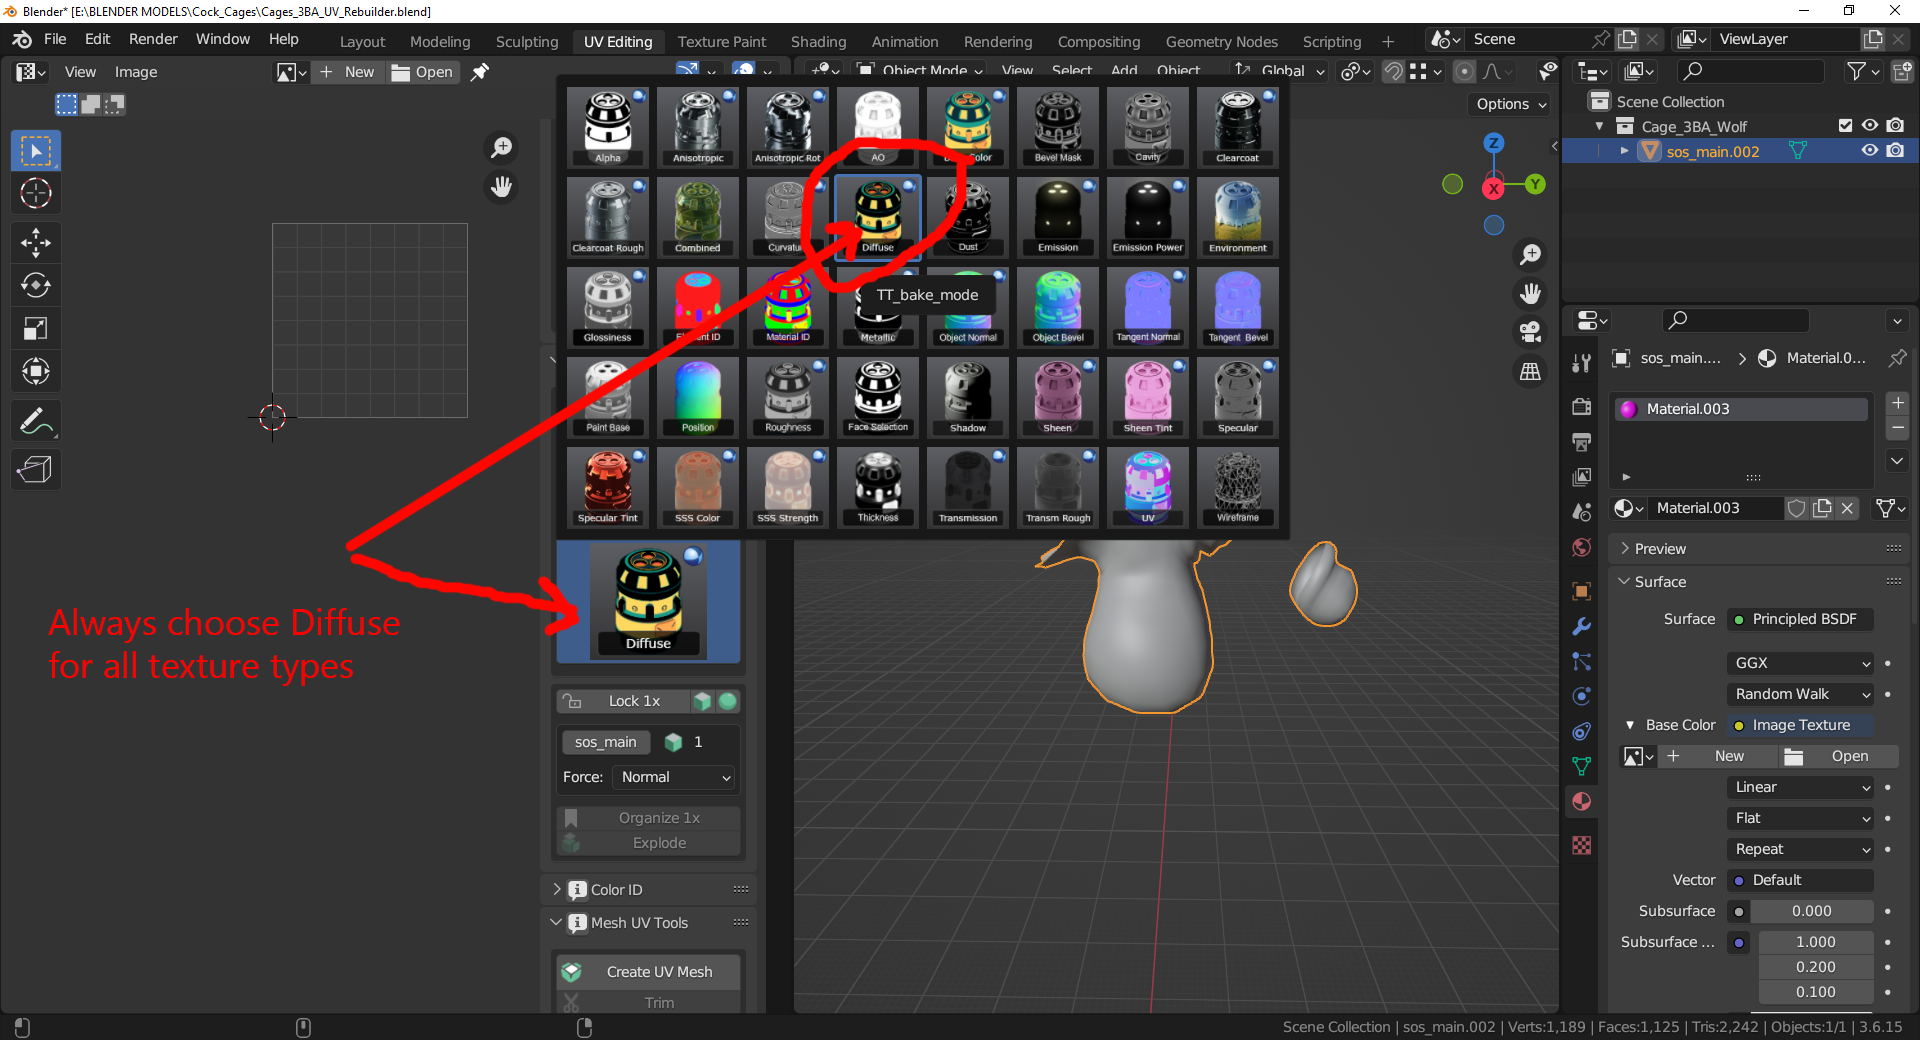The image size is (1920, 1040).
Task: Hide Cage_3BA_Wolf collection in viewport
Action: click(1869, 126)
